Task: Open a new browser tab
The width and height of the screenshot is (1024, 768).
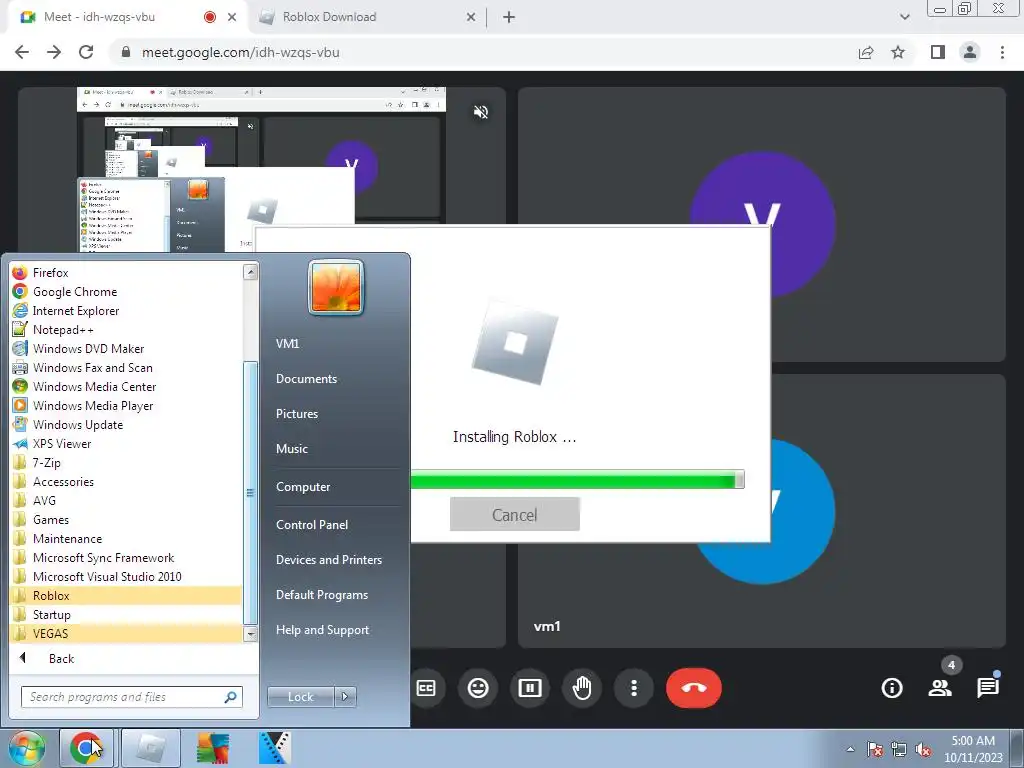Action: point(509,17)
